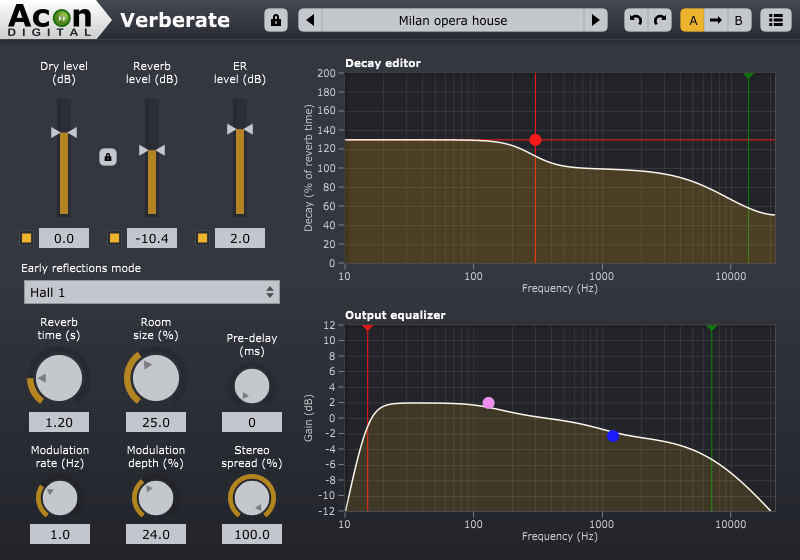Toggle the ER level enable square
The height and width of the screenshot is (560, 800).
[203, 238]
